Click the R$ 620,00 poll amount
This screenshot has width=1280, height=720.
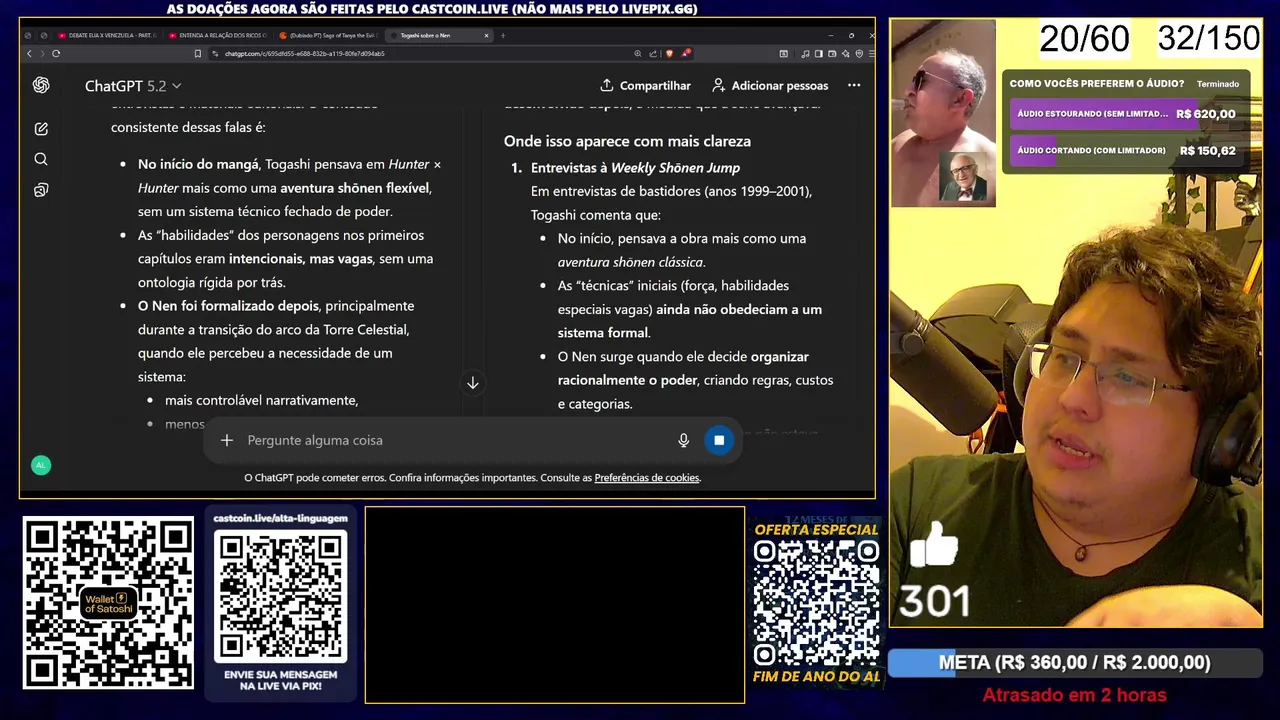point(1206,114)
